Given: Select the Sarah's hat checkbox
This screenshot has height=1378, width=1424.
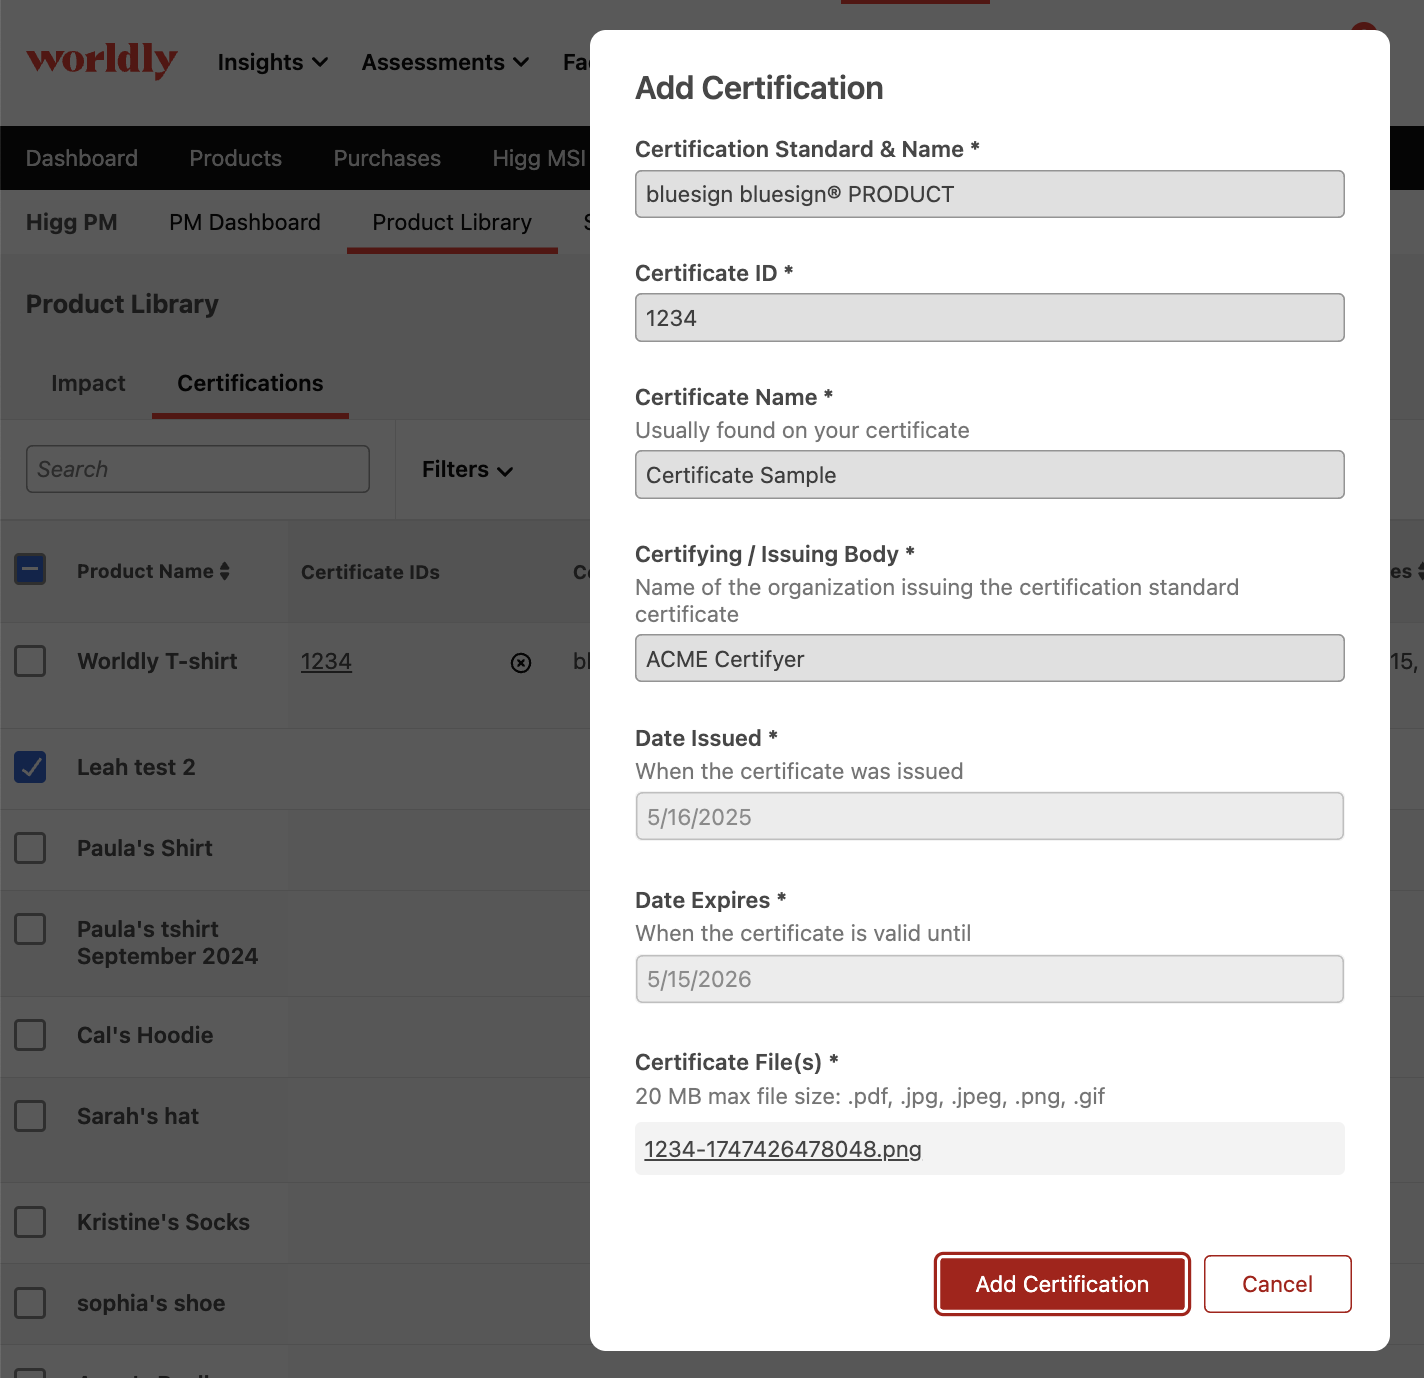Looking at the screenshot, I should 30,1116.
